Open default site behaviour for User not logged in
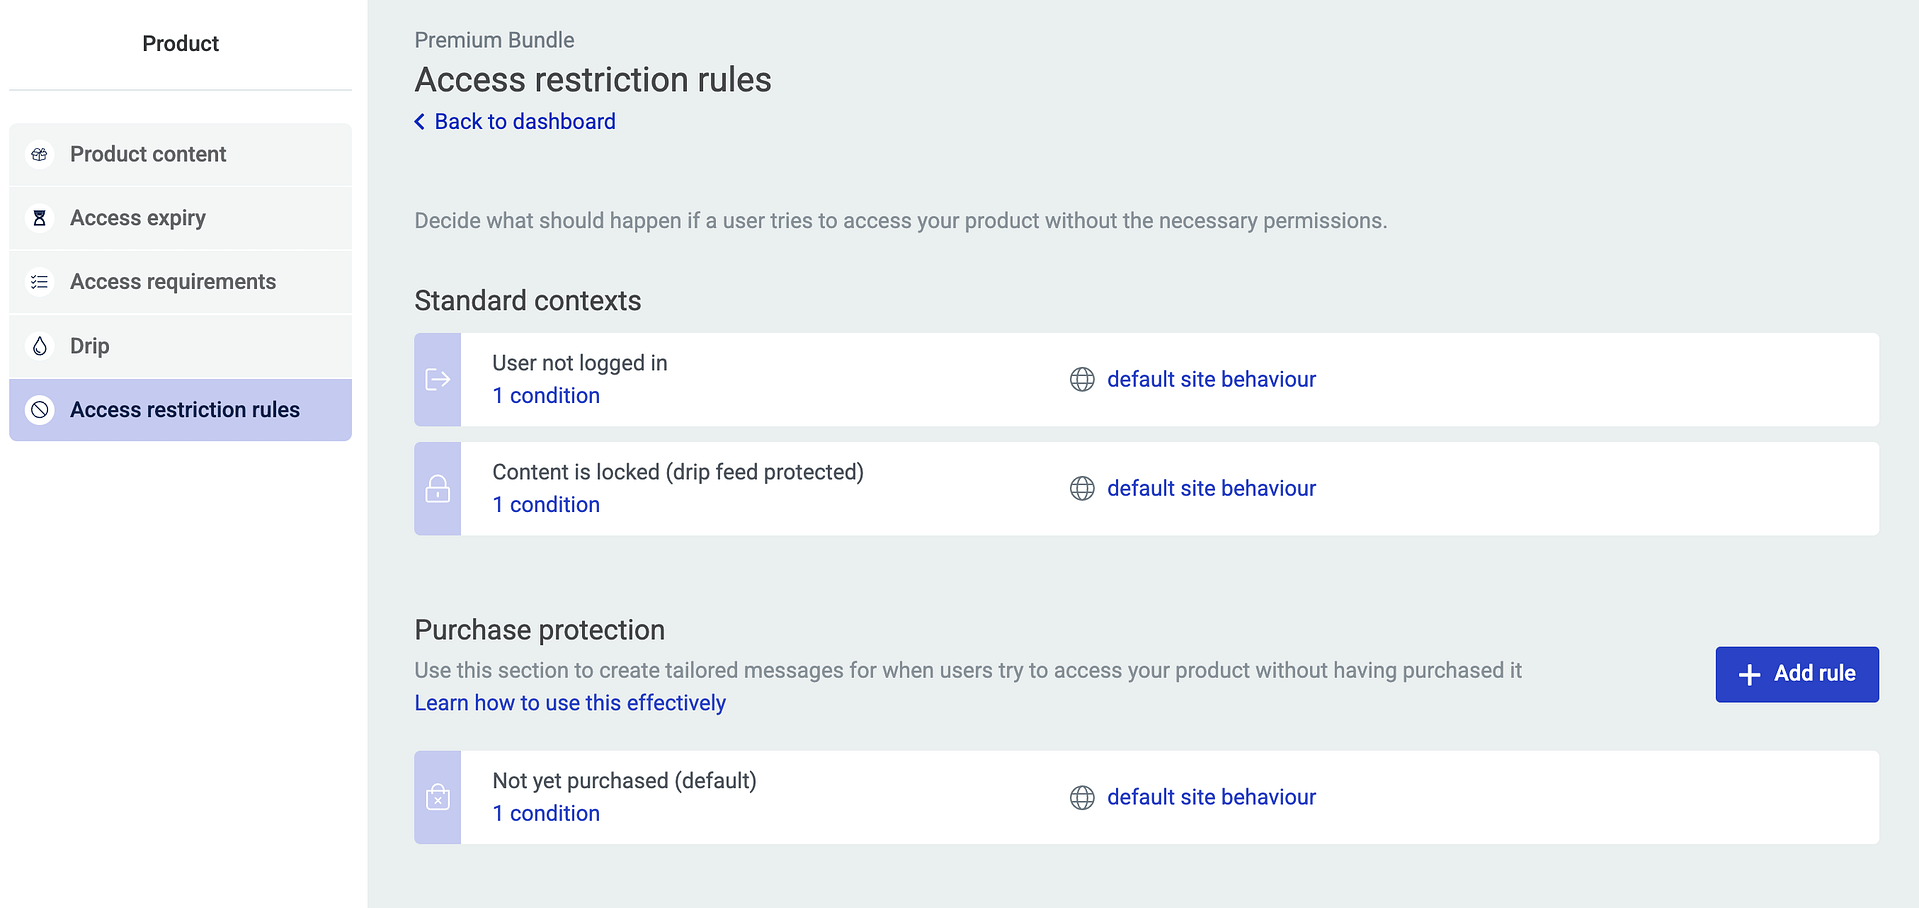The height and width of the screenshot is (908, 1919). tap(1211, 379)
